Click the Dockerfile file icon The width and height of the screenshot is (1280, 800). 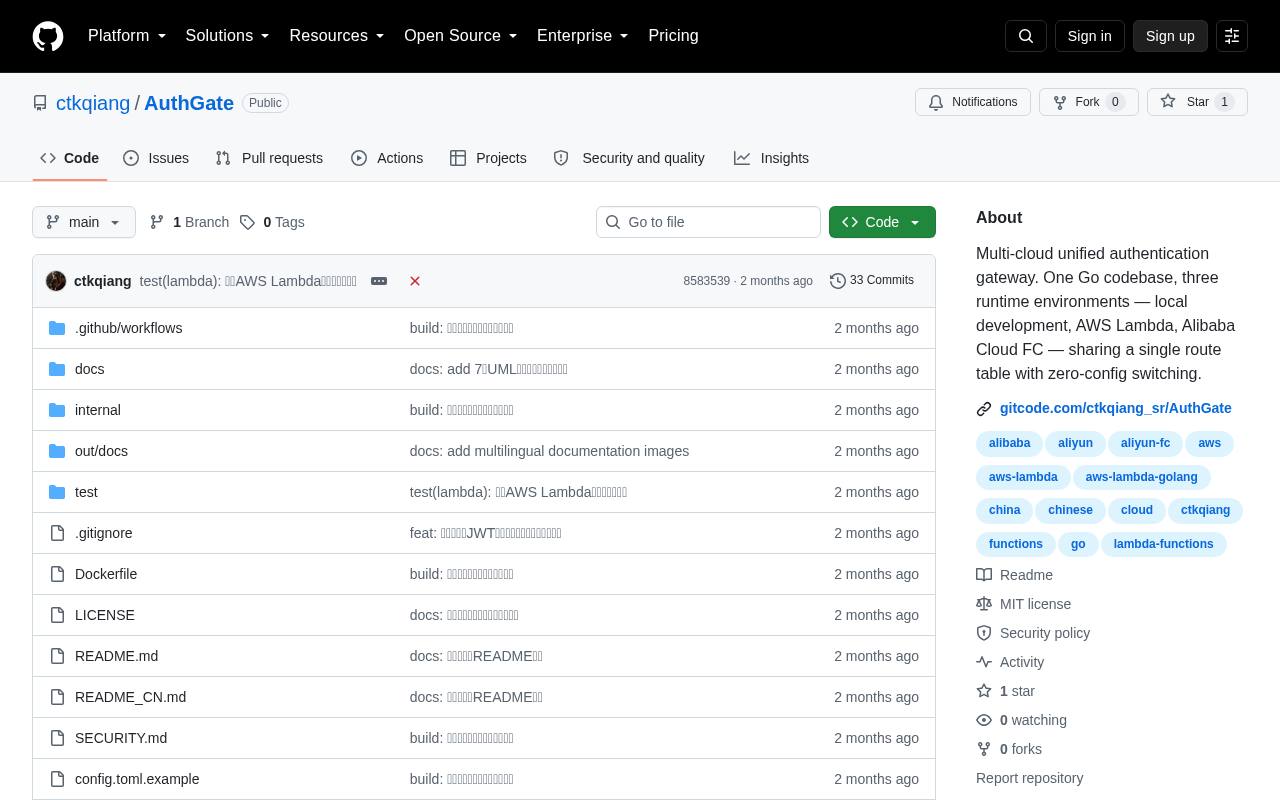pyautogui.click(x=57, y=574)
